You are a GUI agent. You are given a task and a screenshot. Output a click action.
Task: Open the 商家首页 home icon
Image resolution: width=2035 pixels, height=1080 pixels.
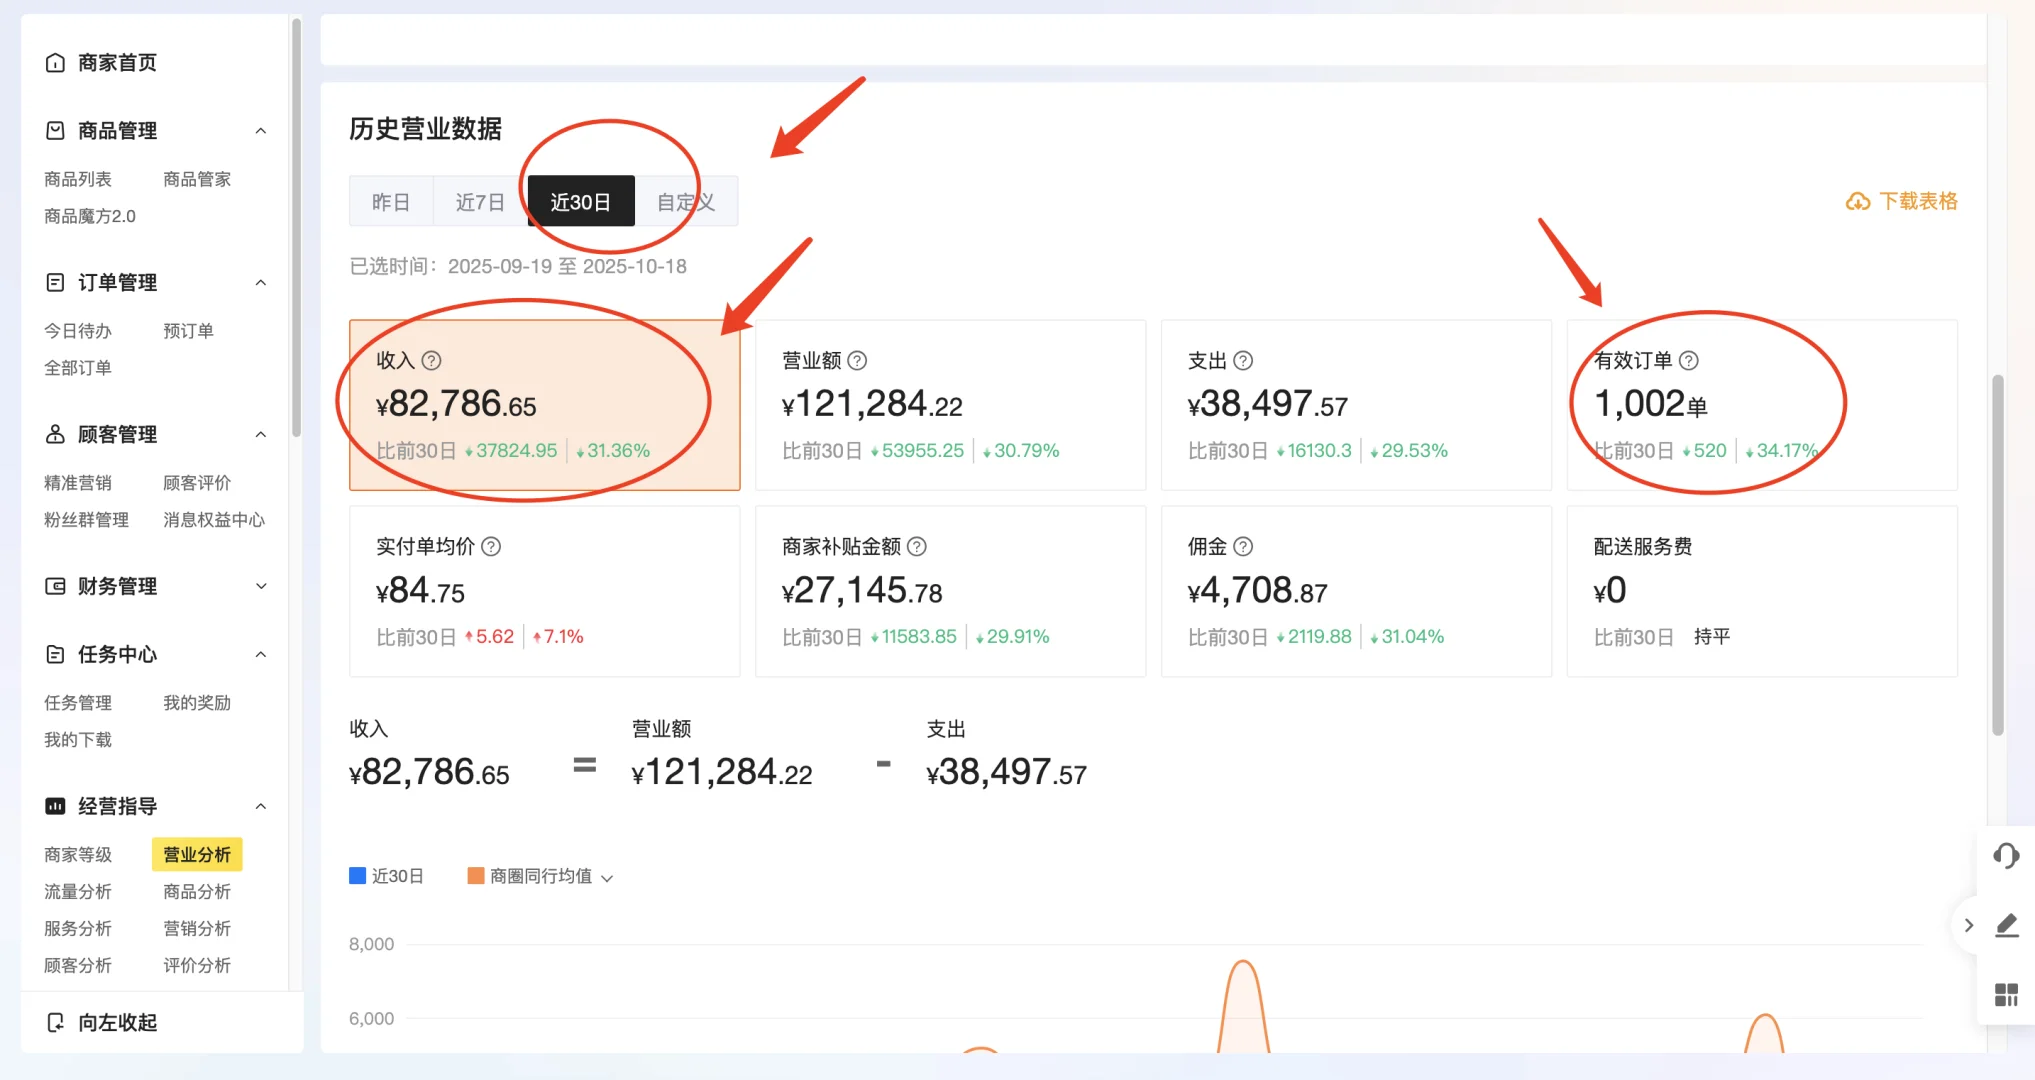[55, 62]
